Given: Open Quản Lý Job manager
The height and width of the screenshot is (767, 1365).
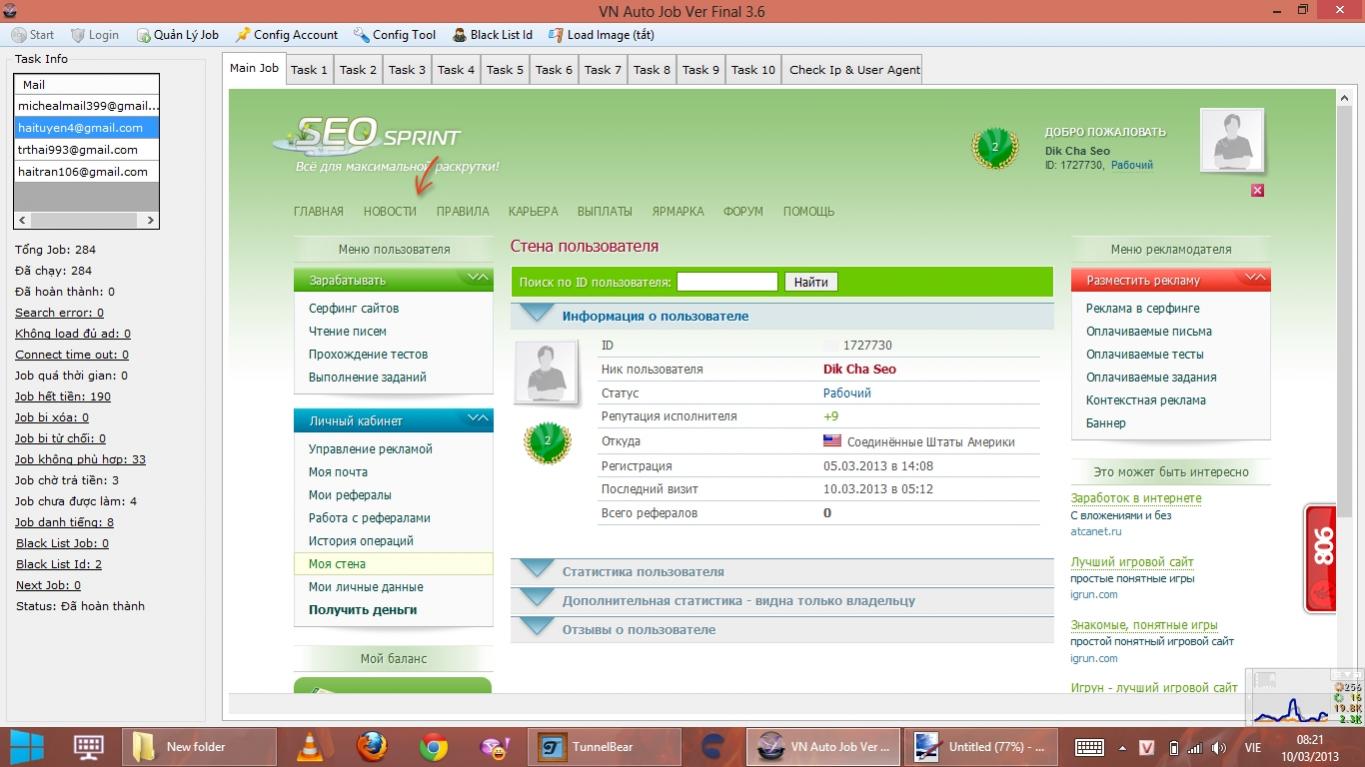Looking at the screenshot, I should [177, 35].
